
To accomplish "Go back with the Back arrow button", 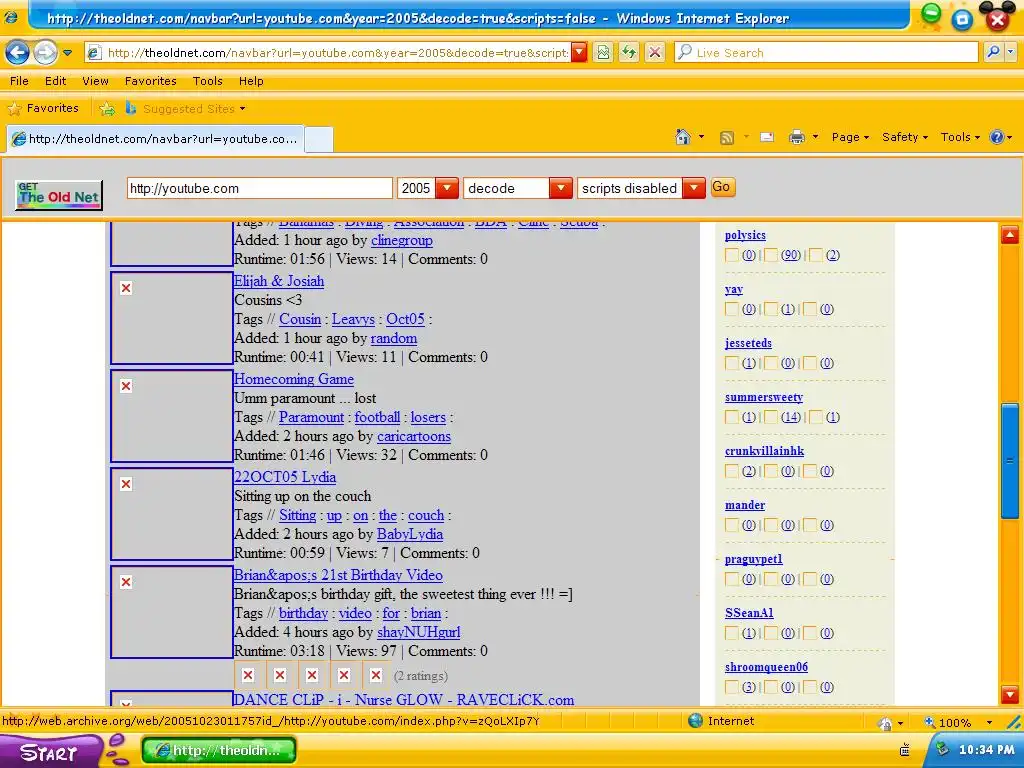I will pyautogui.click(x=17, y=52).
